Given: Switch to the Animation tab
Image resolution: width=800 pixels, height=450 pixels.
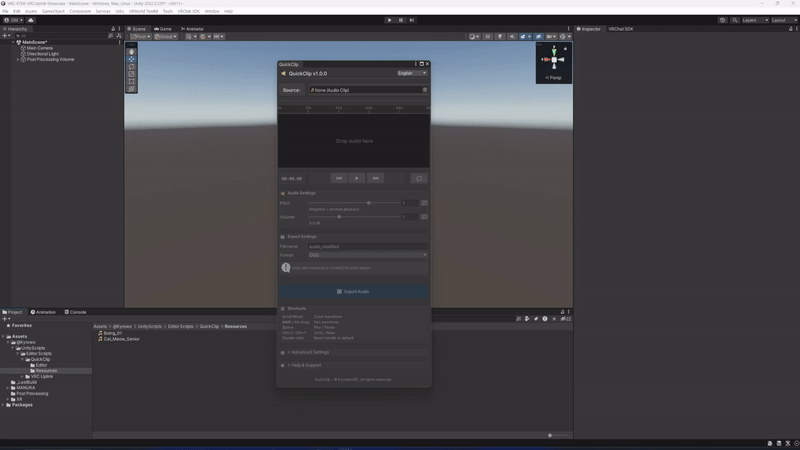Looking at the screenshot, I should pyautogui.click(x=43, y=312).
